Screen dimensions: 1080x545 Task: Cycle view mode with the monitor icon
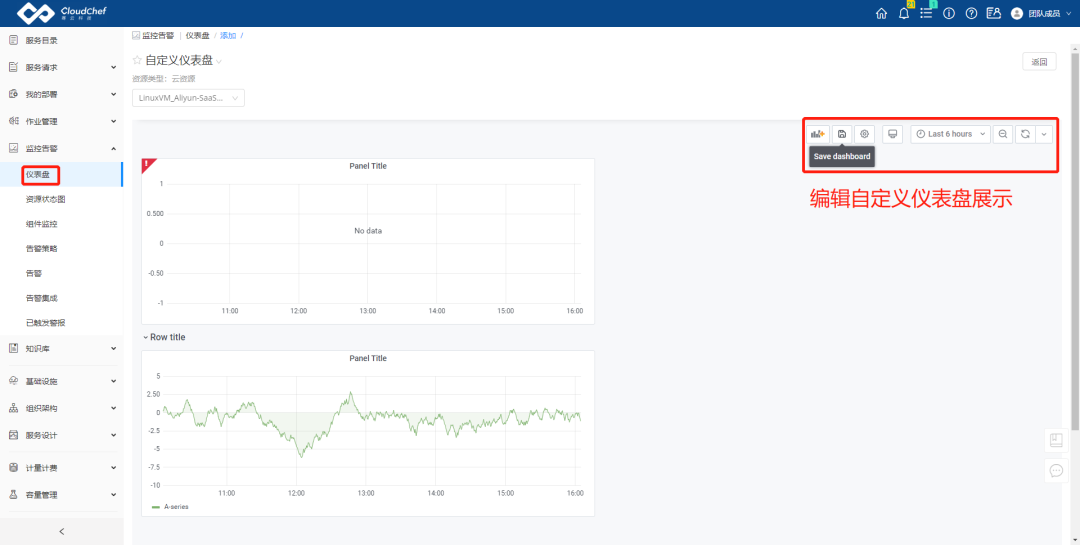pos(893,134)
